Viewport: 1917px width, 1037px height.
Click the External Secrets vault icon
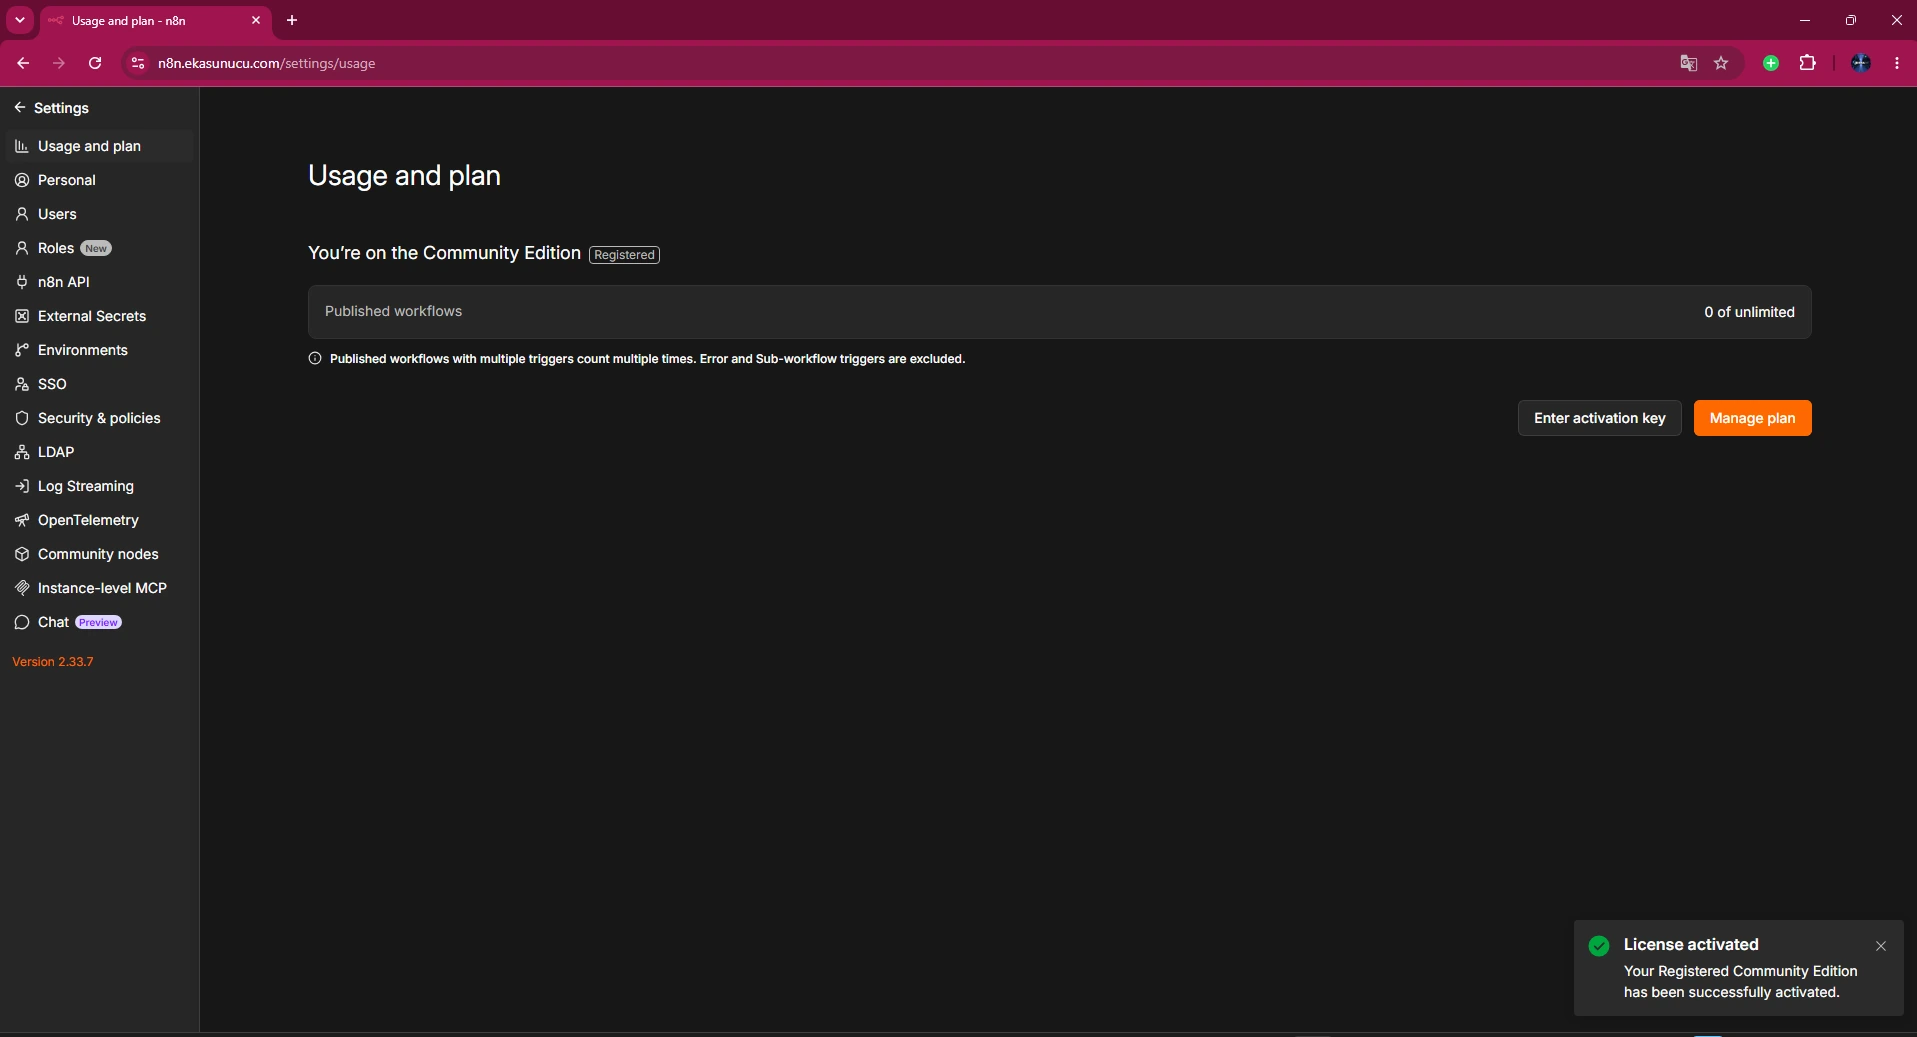[22, 316]
